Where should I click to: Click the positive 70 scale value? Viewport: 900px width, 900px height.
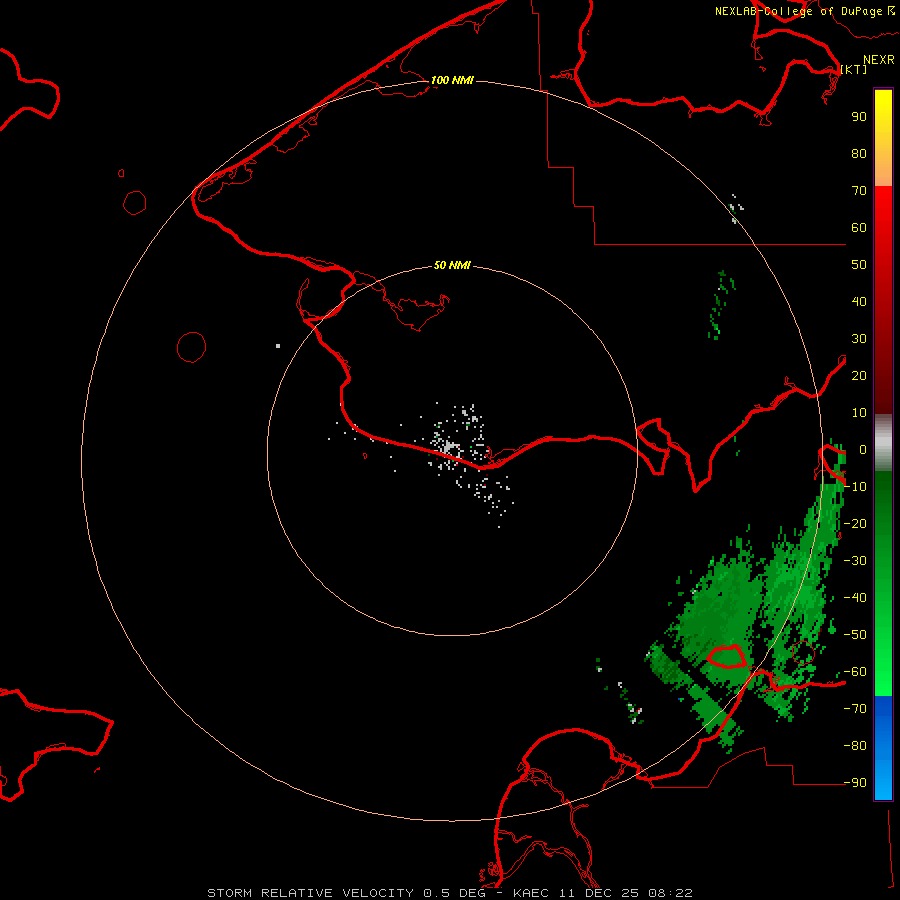[859, 191]
